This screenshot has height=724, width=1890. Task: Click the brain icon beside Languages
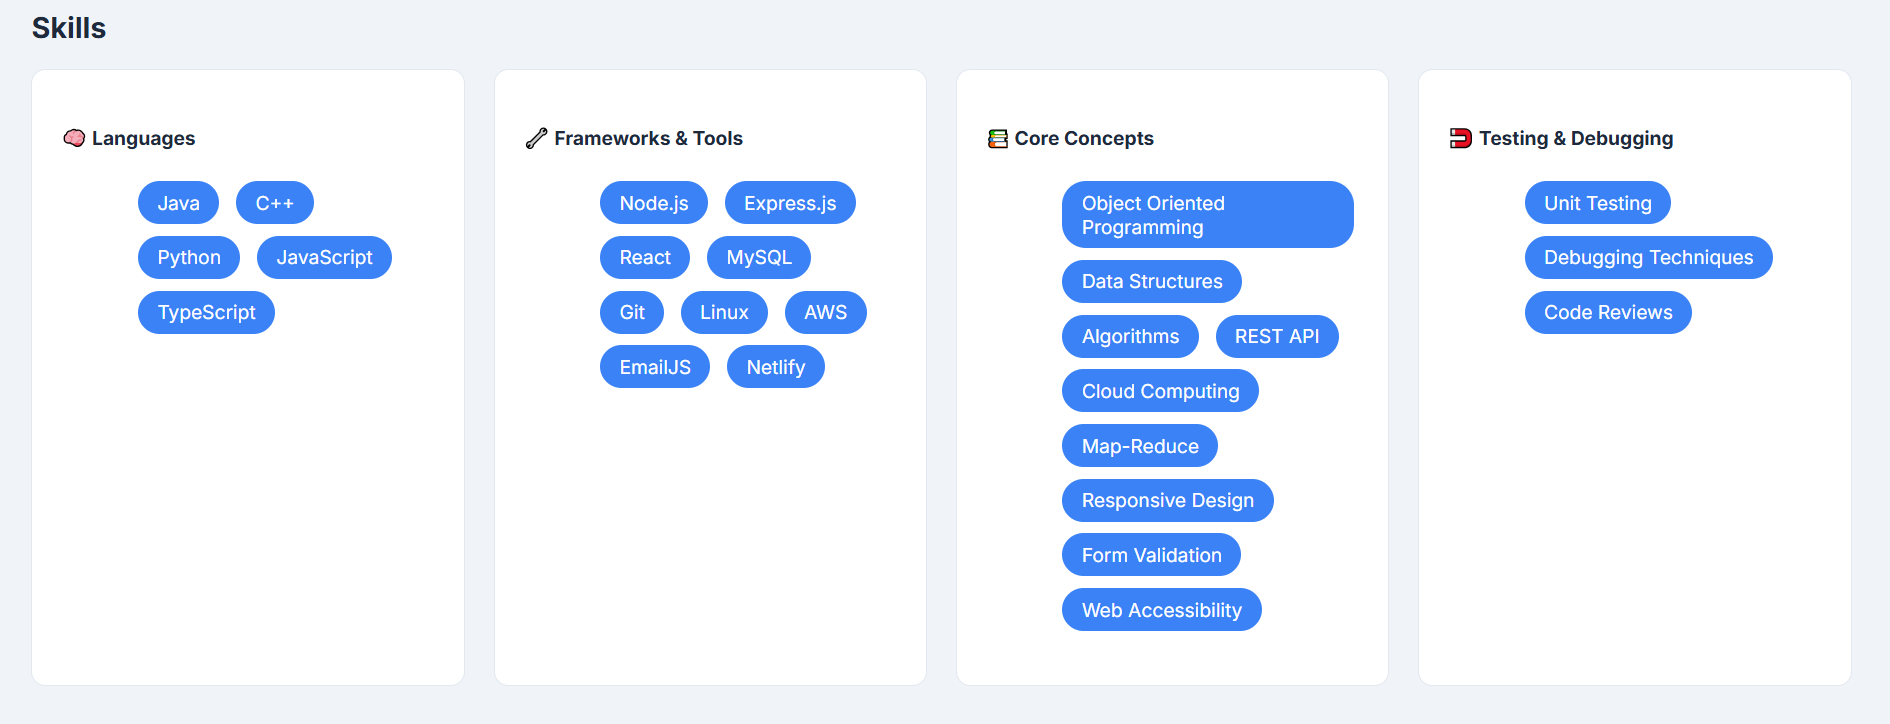(74, 138)
